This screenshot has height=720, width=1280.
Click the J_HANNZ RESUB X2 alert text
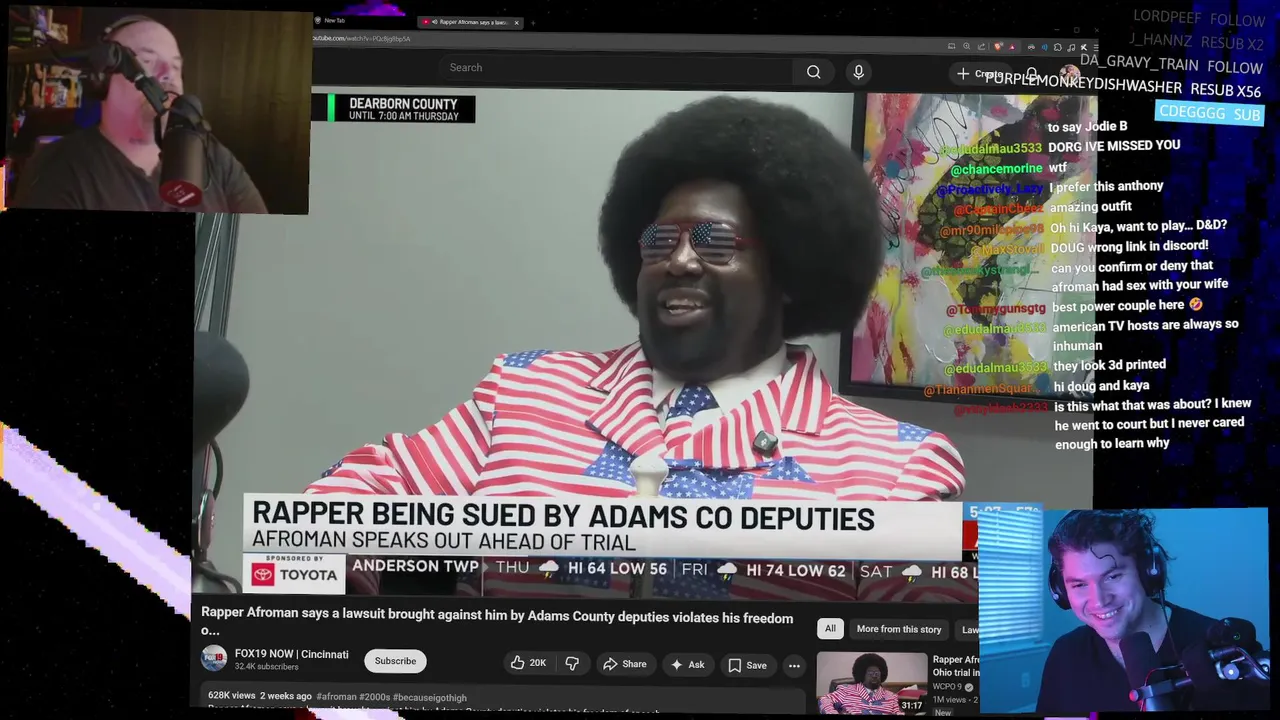[x=1197, y=42]
